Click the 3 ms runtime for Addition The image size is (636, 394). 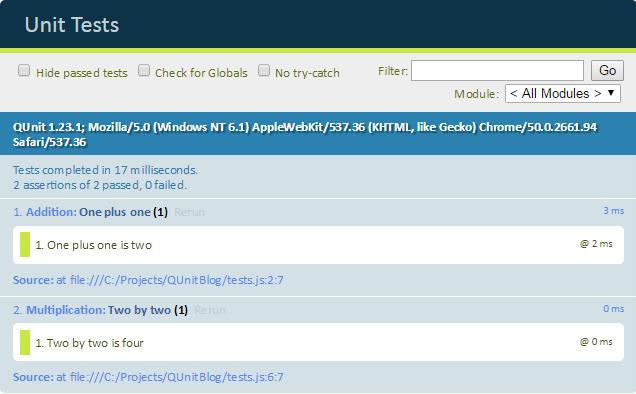point(613,211)
